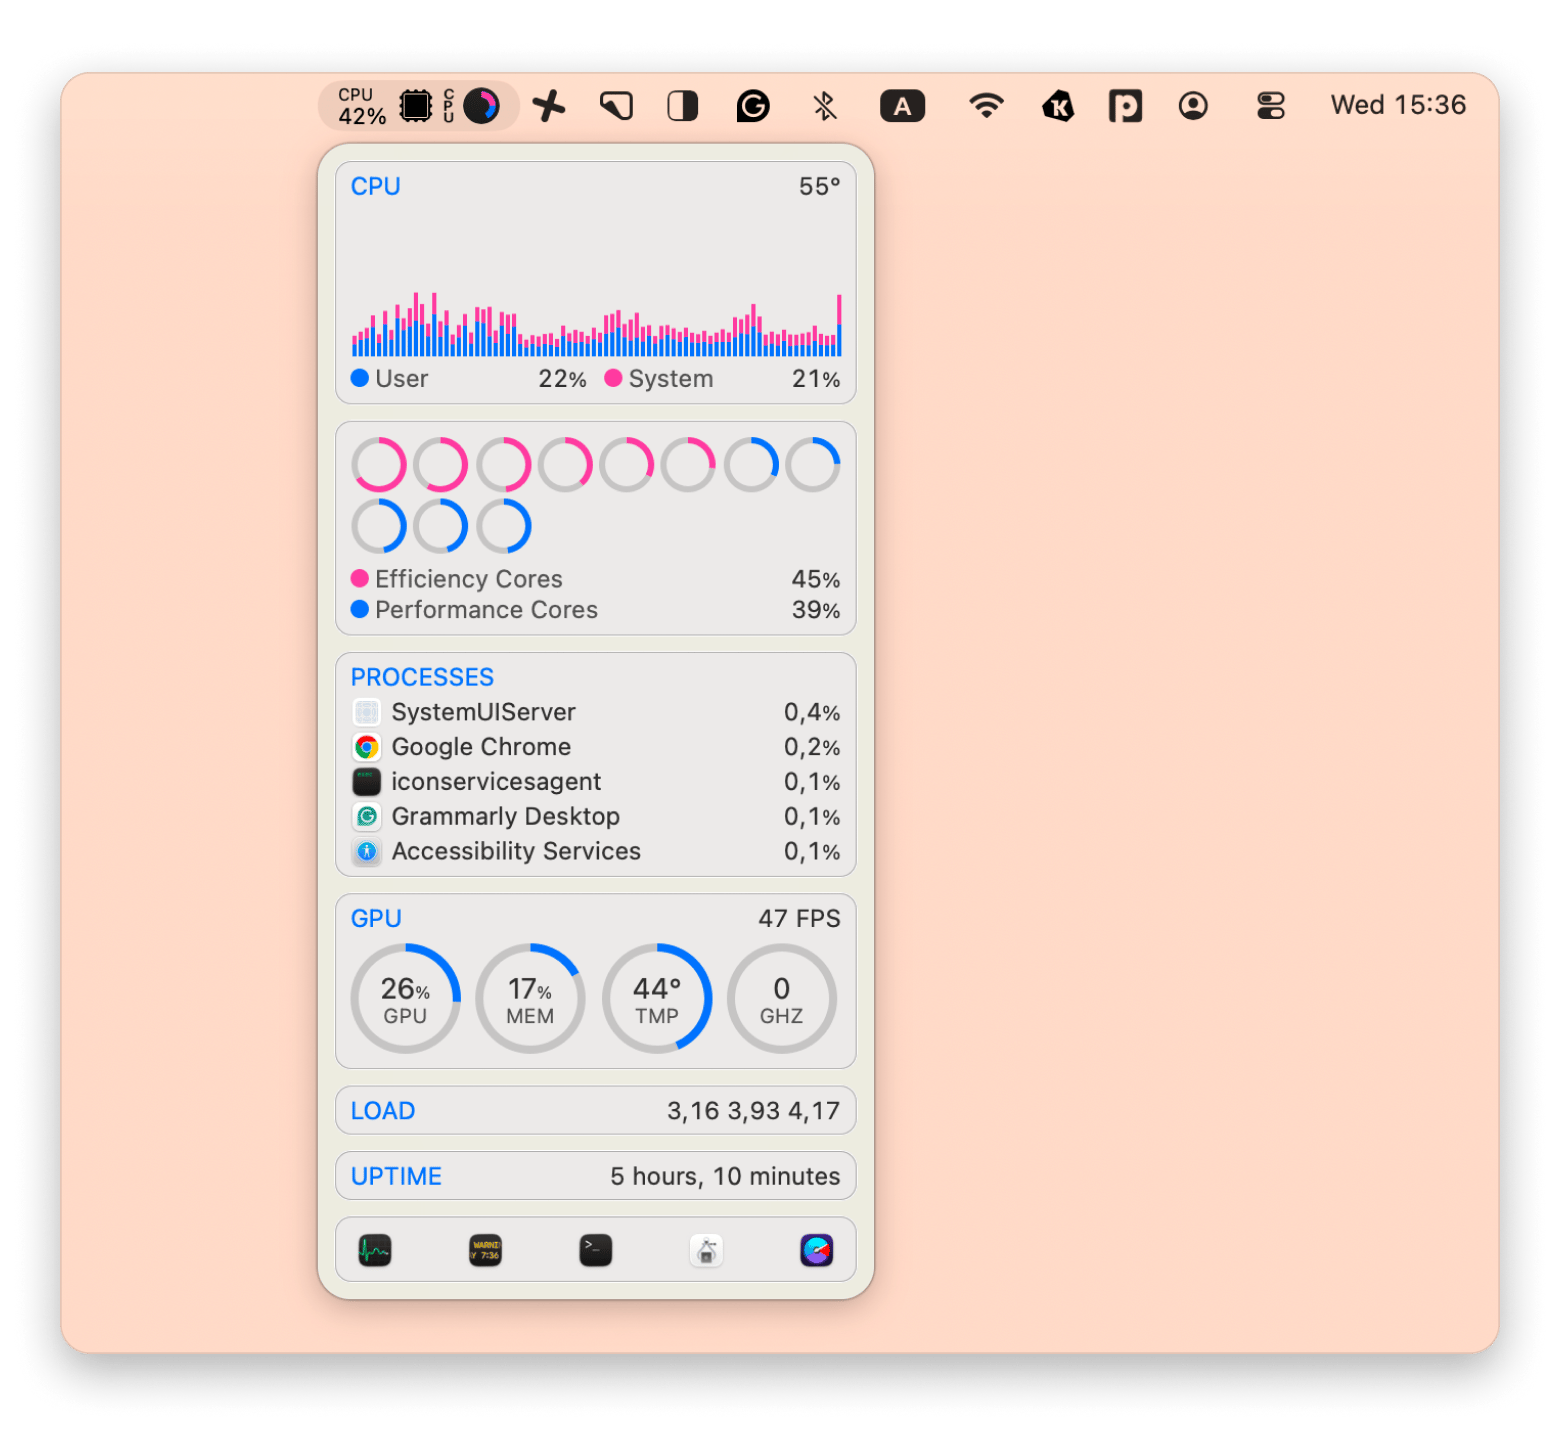Screen dimensions: 1560x1434
Task: Click the SystemUIServer process icon
Action: [x=367, y=712]
